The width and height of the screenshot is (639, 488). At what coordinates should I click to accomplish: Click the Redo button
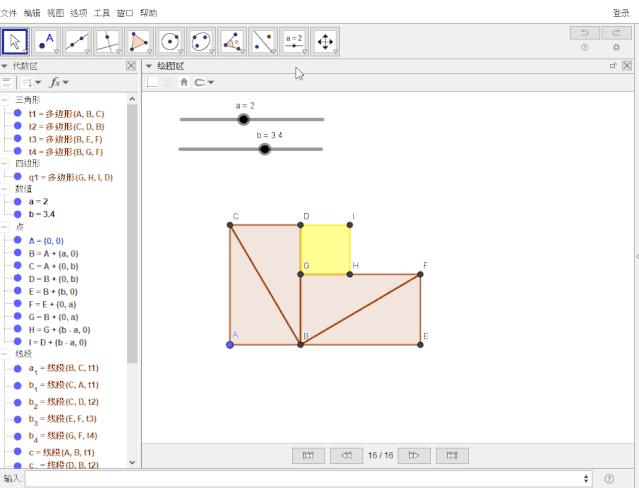(616, 33)
